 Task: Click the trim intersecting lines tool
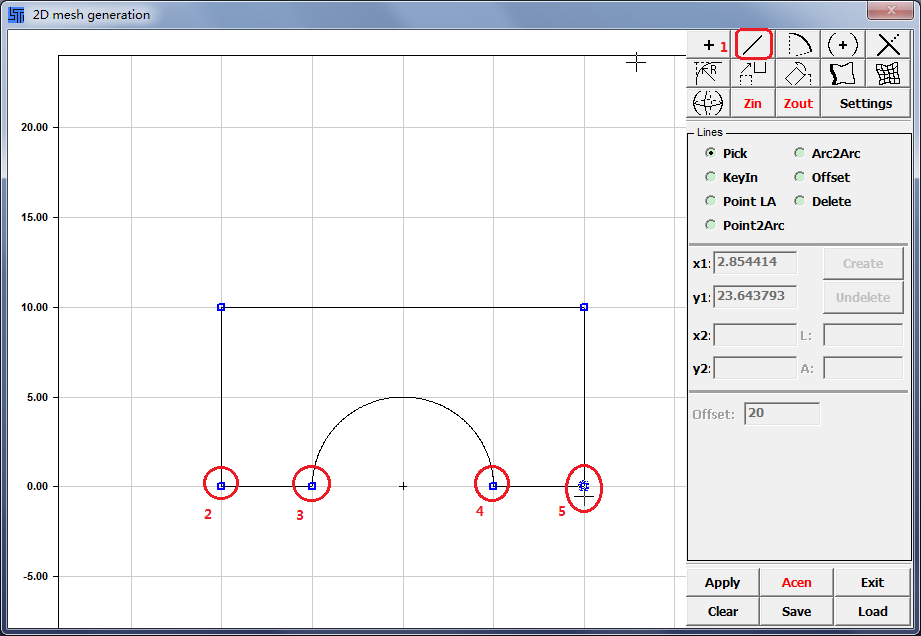[888, 45]
